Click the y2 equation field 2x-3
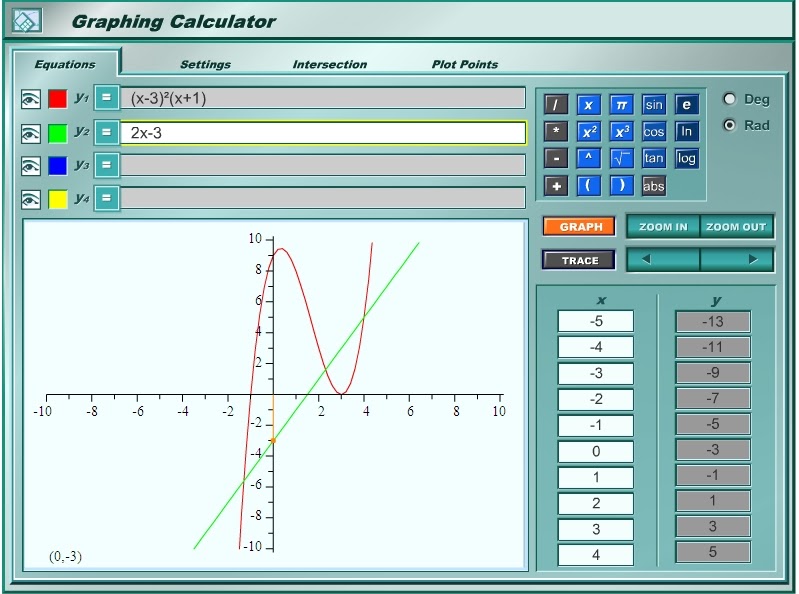 [x=323, y=132]
